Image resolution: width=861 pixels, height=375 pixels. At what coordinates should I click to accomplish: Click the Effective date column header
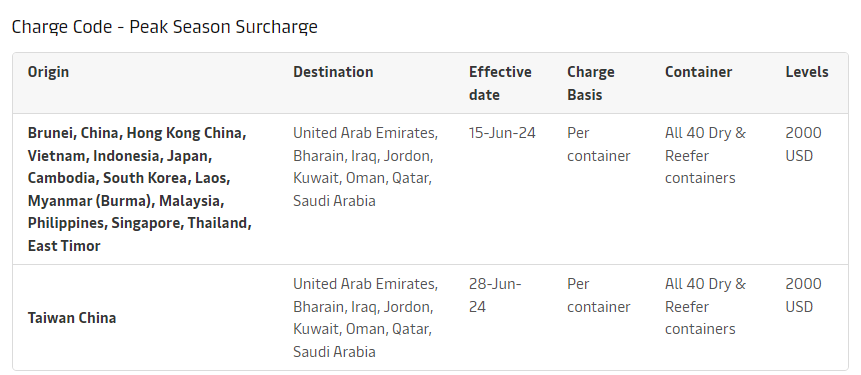point(500,83)
